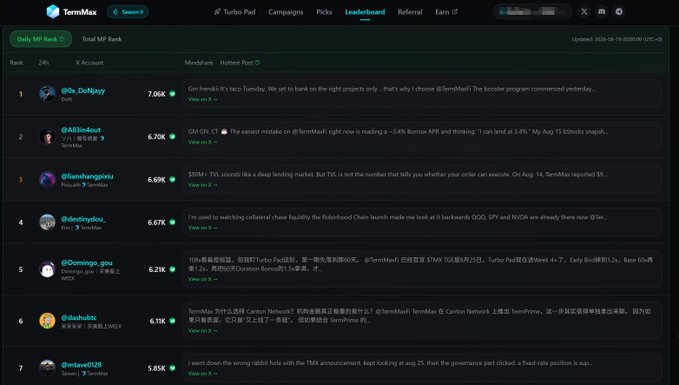This screenshot has width=679, height=385.
Task: Open the Picks page
Action: coord(324,12)
